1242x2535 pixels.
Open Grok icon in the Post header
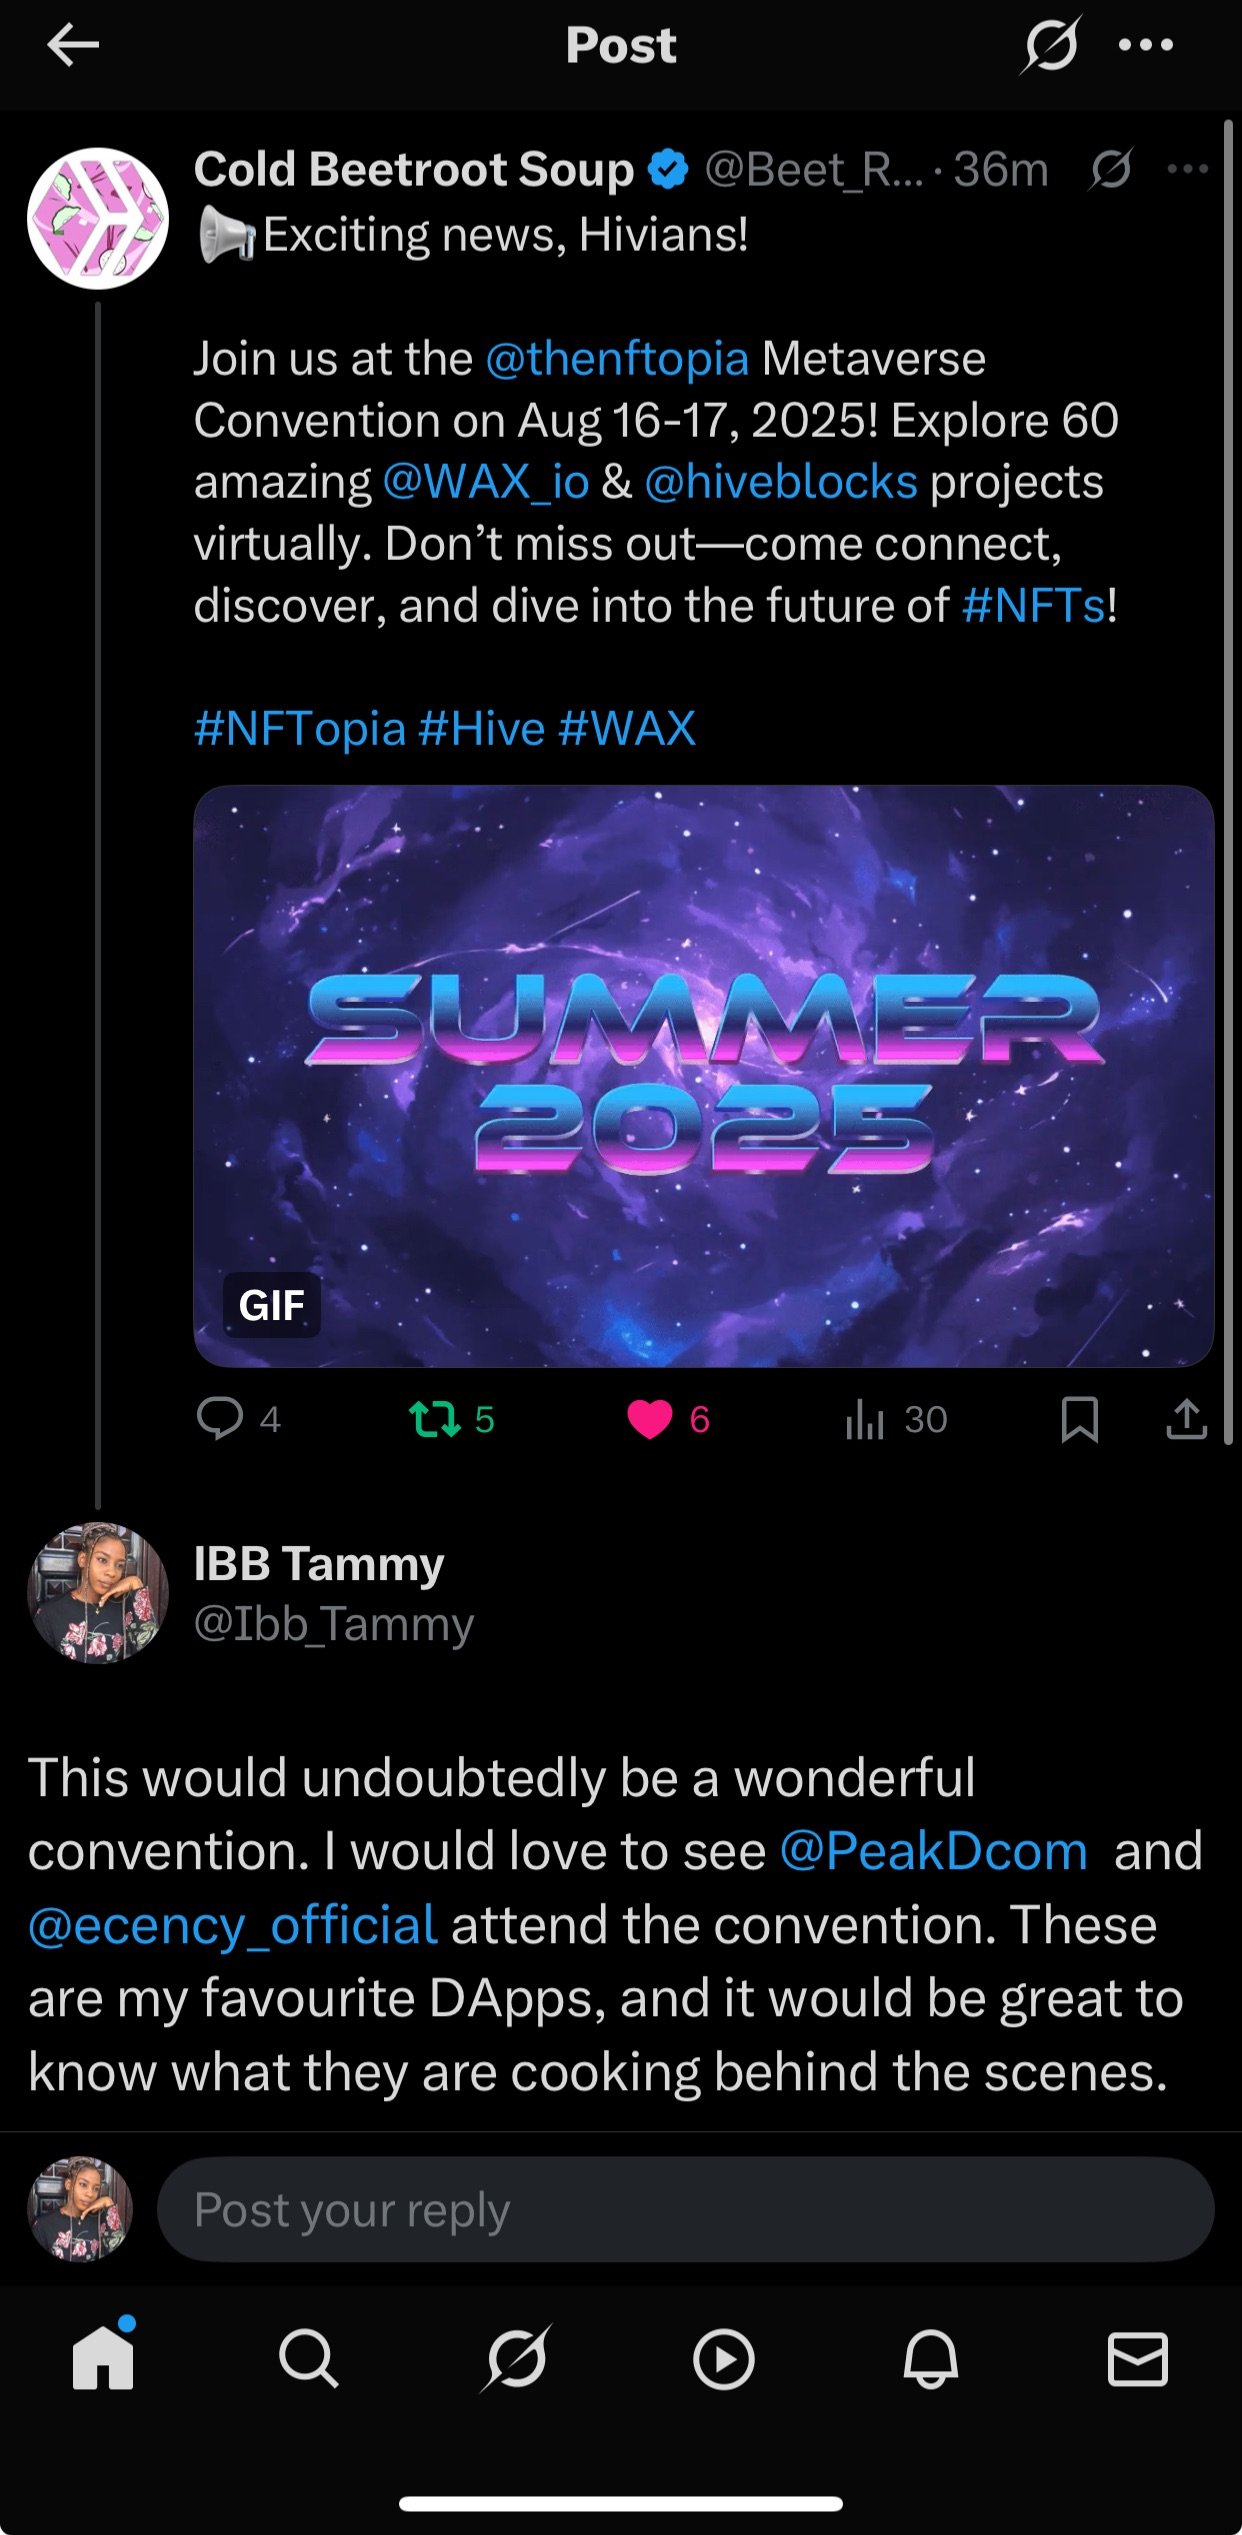(1050, 45)
